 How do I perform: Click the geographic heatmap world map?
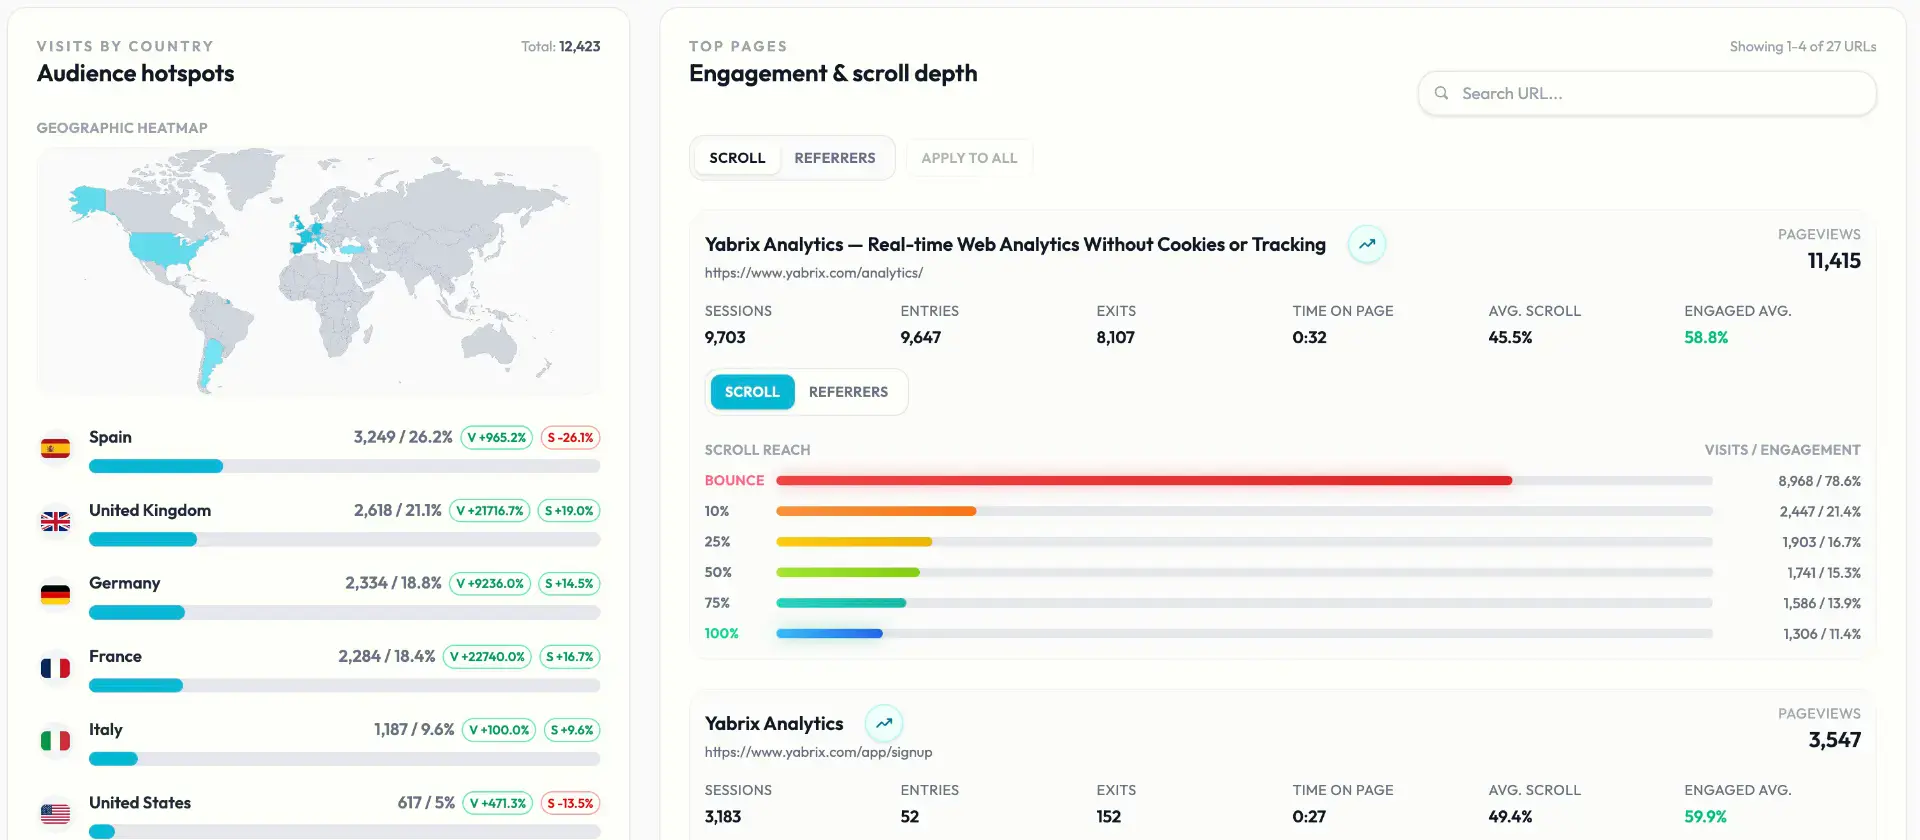pos(318,271)
